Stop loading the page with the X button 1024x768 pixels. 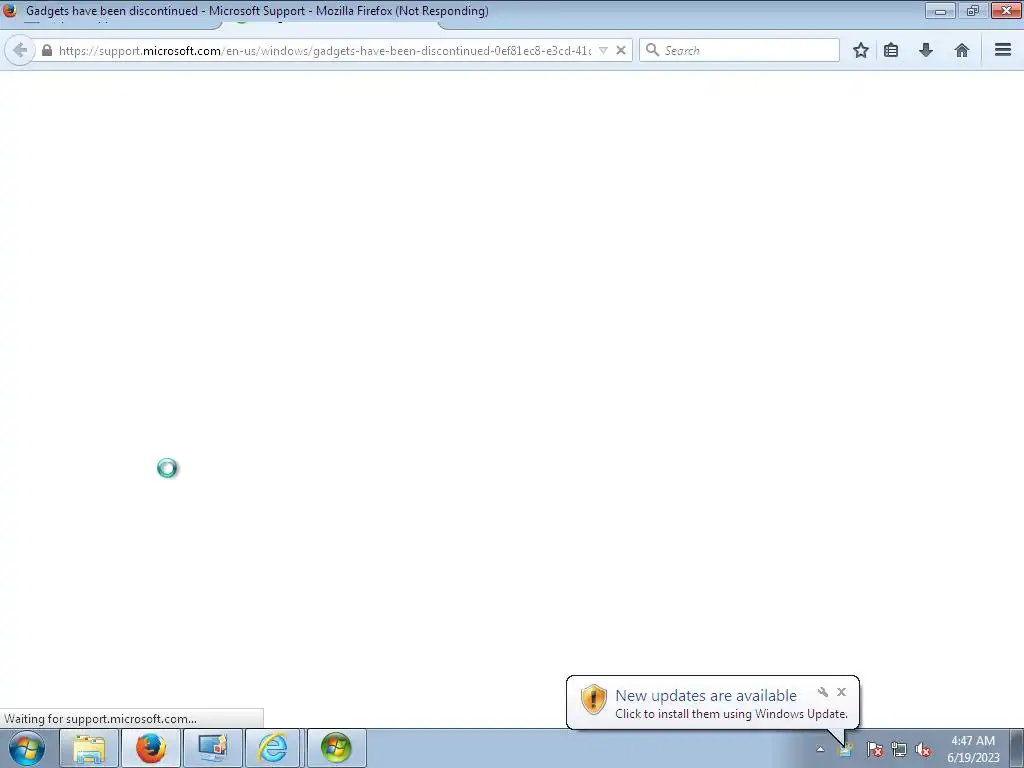coord(621,50)
